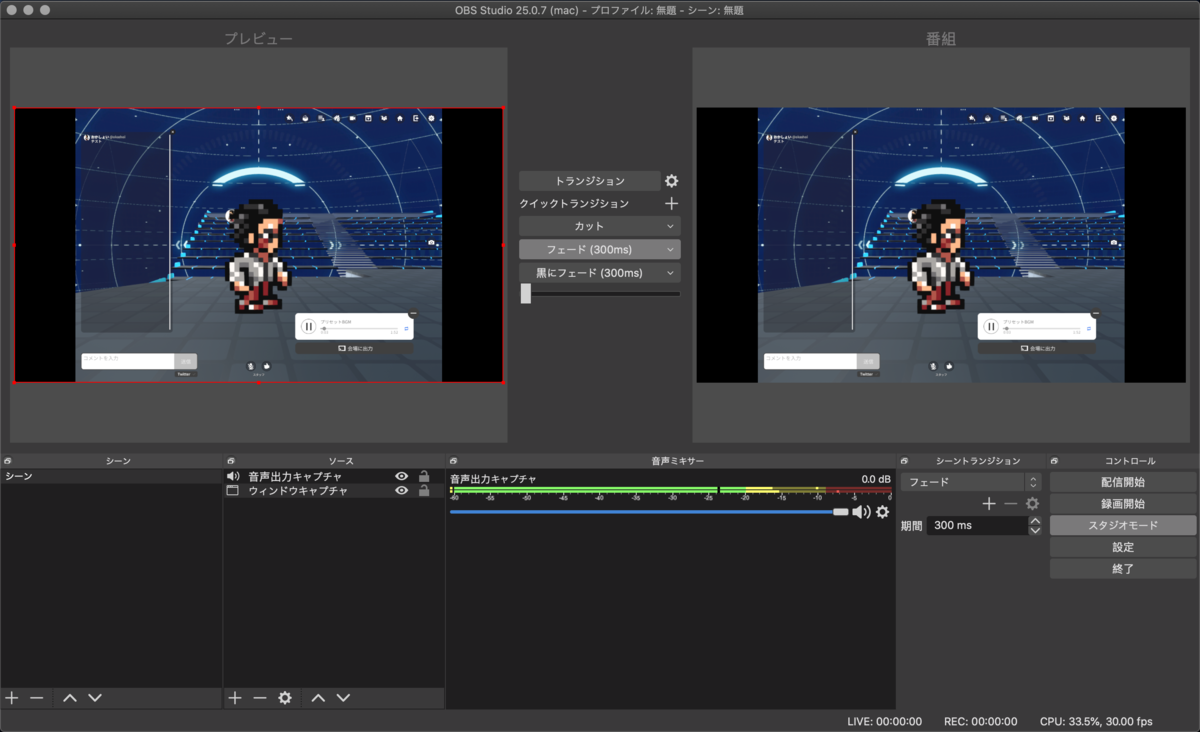This screenshot has width=1200, height=732.
Task: Add a quick transition with plus icon
Action: point(672,203)
